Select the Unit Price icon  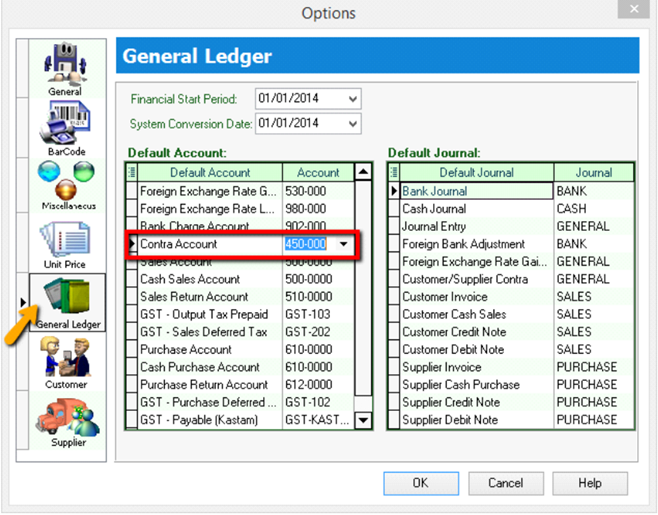click(65, 242)
